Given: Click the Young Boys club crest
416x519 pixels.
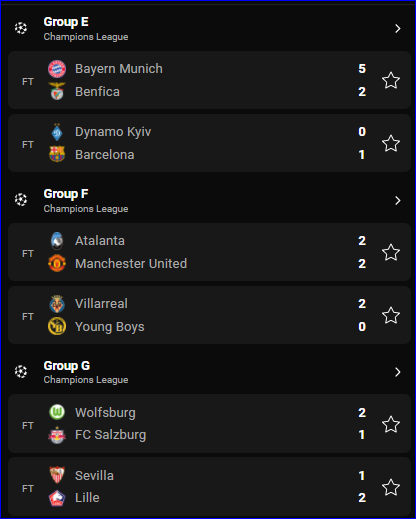Looking at the screenshot, I should tap(57, 326).
